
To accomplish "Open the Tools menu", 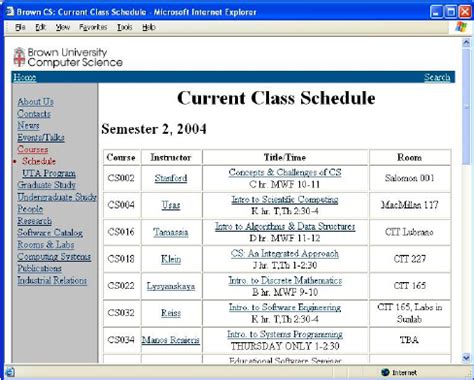I will click(125, 27).
